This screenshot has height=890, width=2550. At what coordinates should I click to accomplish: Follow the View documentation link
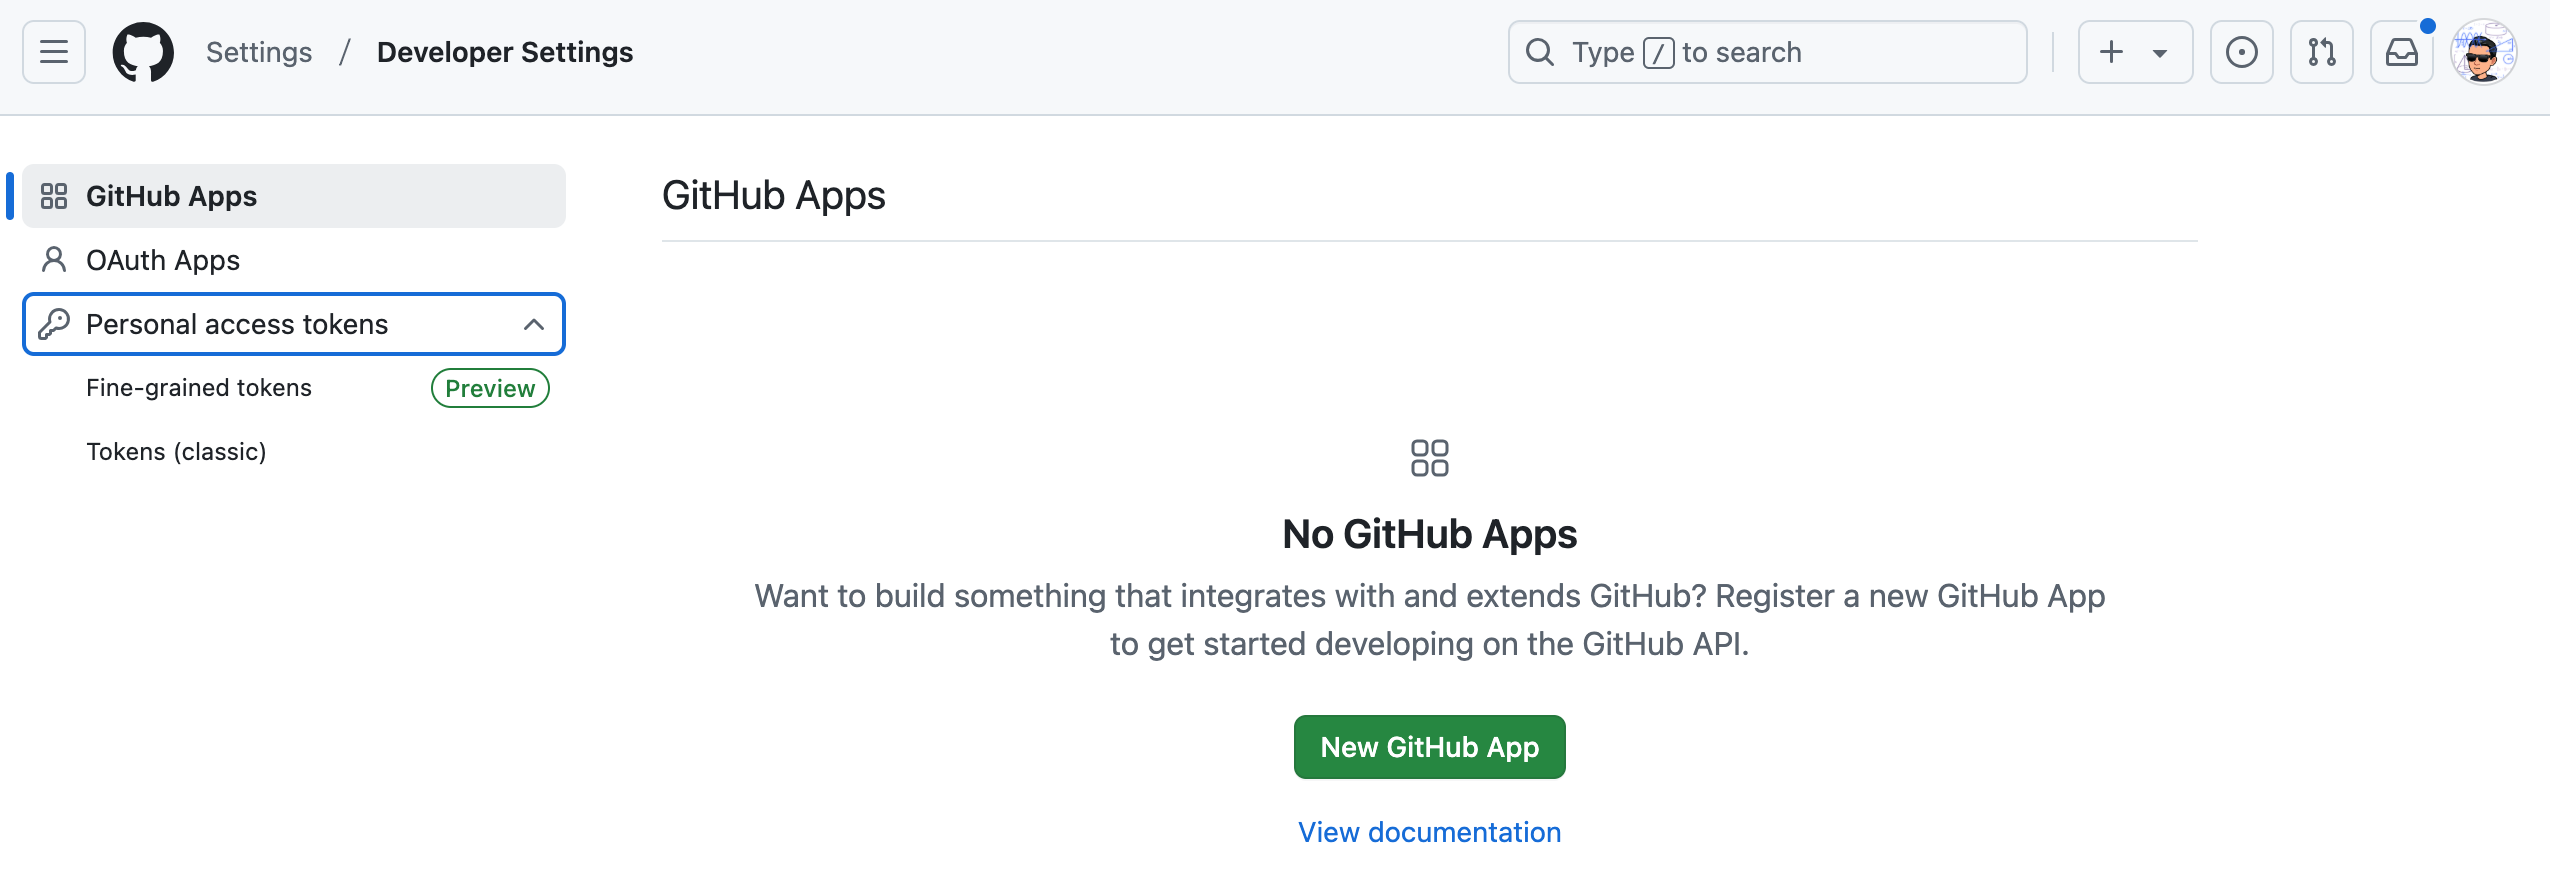pos(1429,832)
